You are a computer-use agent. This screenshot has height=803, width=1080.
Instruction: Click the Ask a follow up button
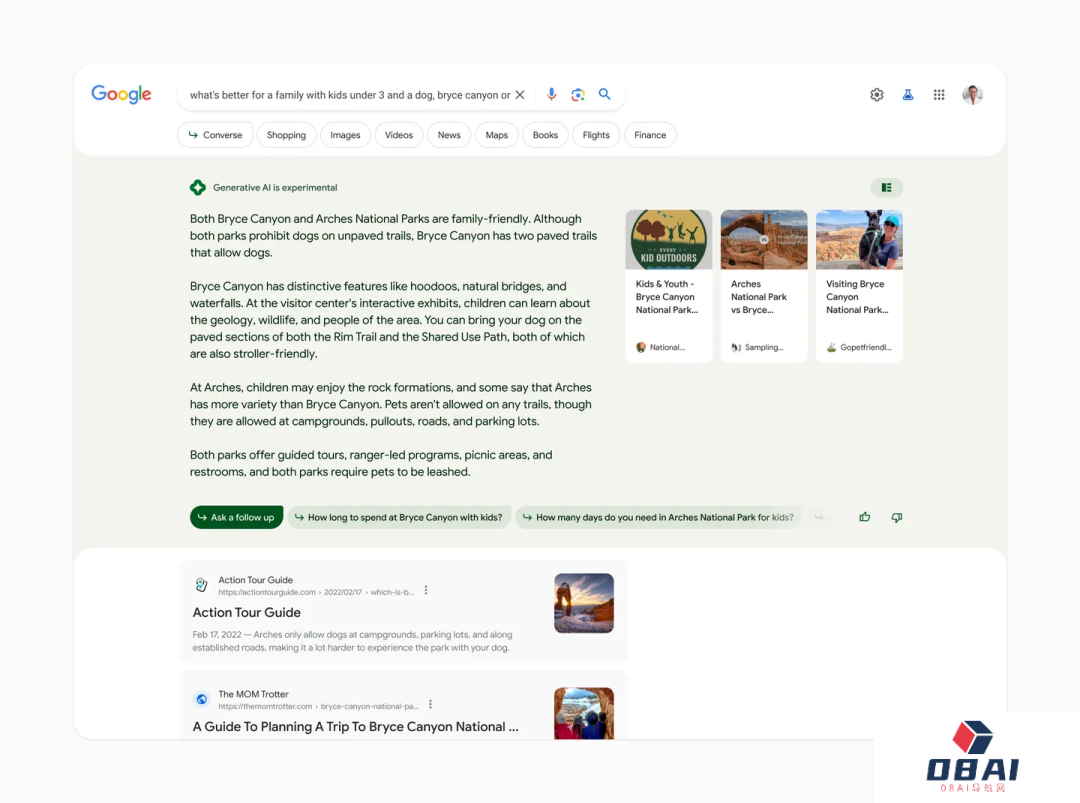click(236, 517)
